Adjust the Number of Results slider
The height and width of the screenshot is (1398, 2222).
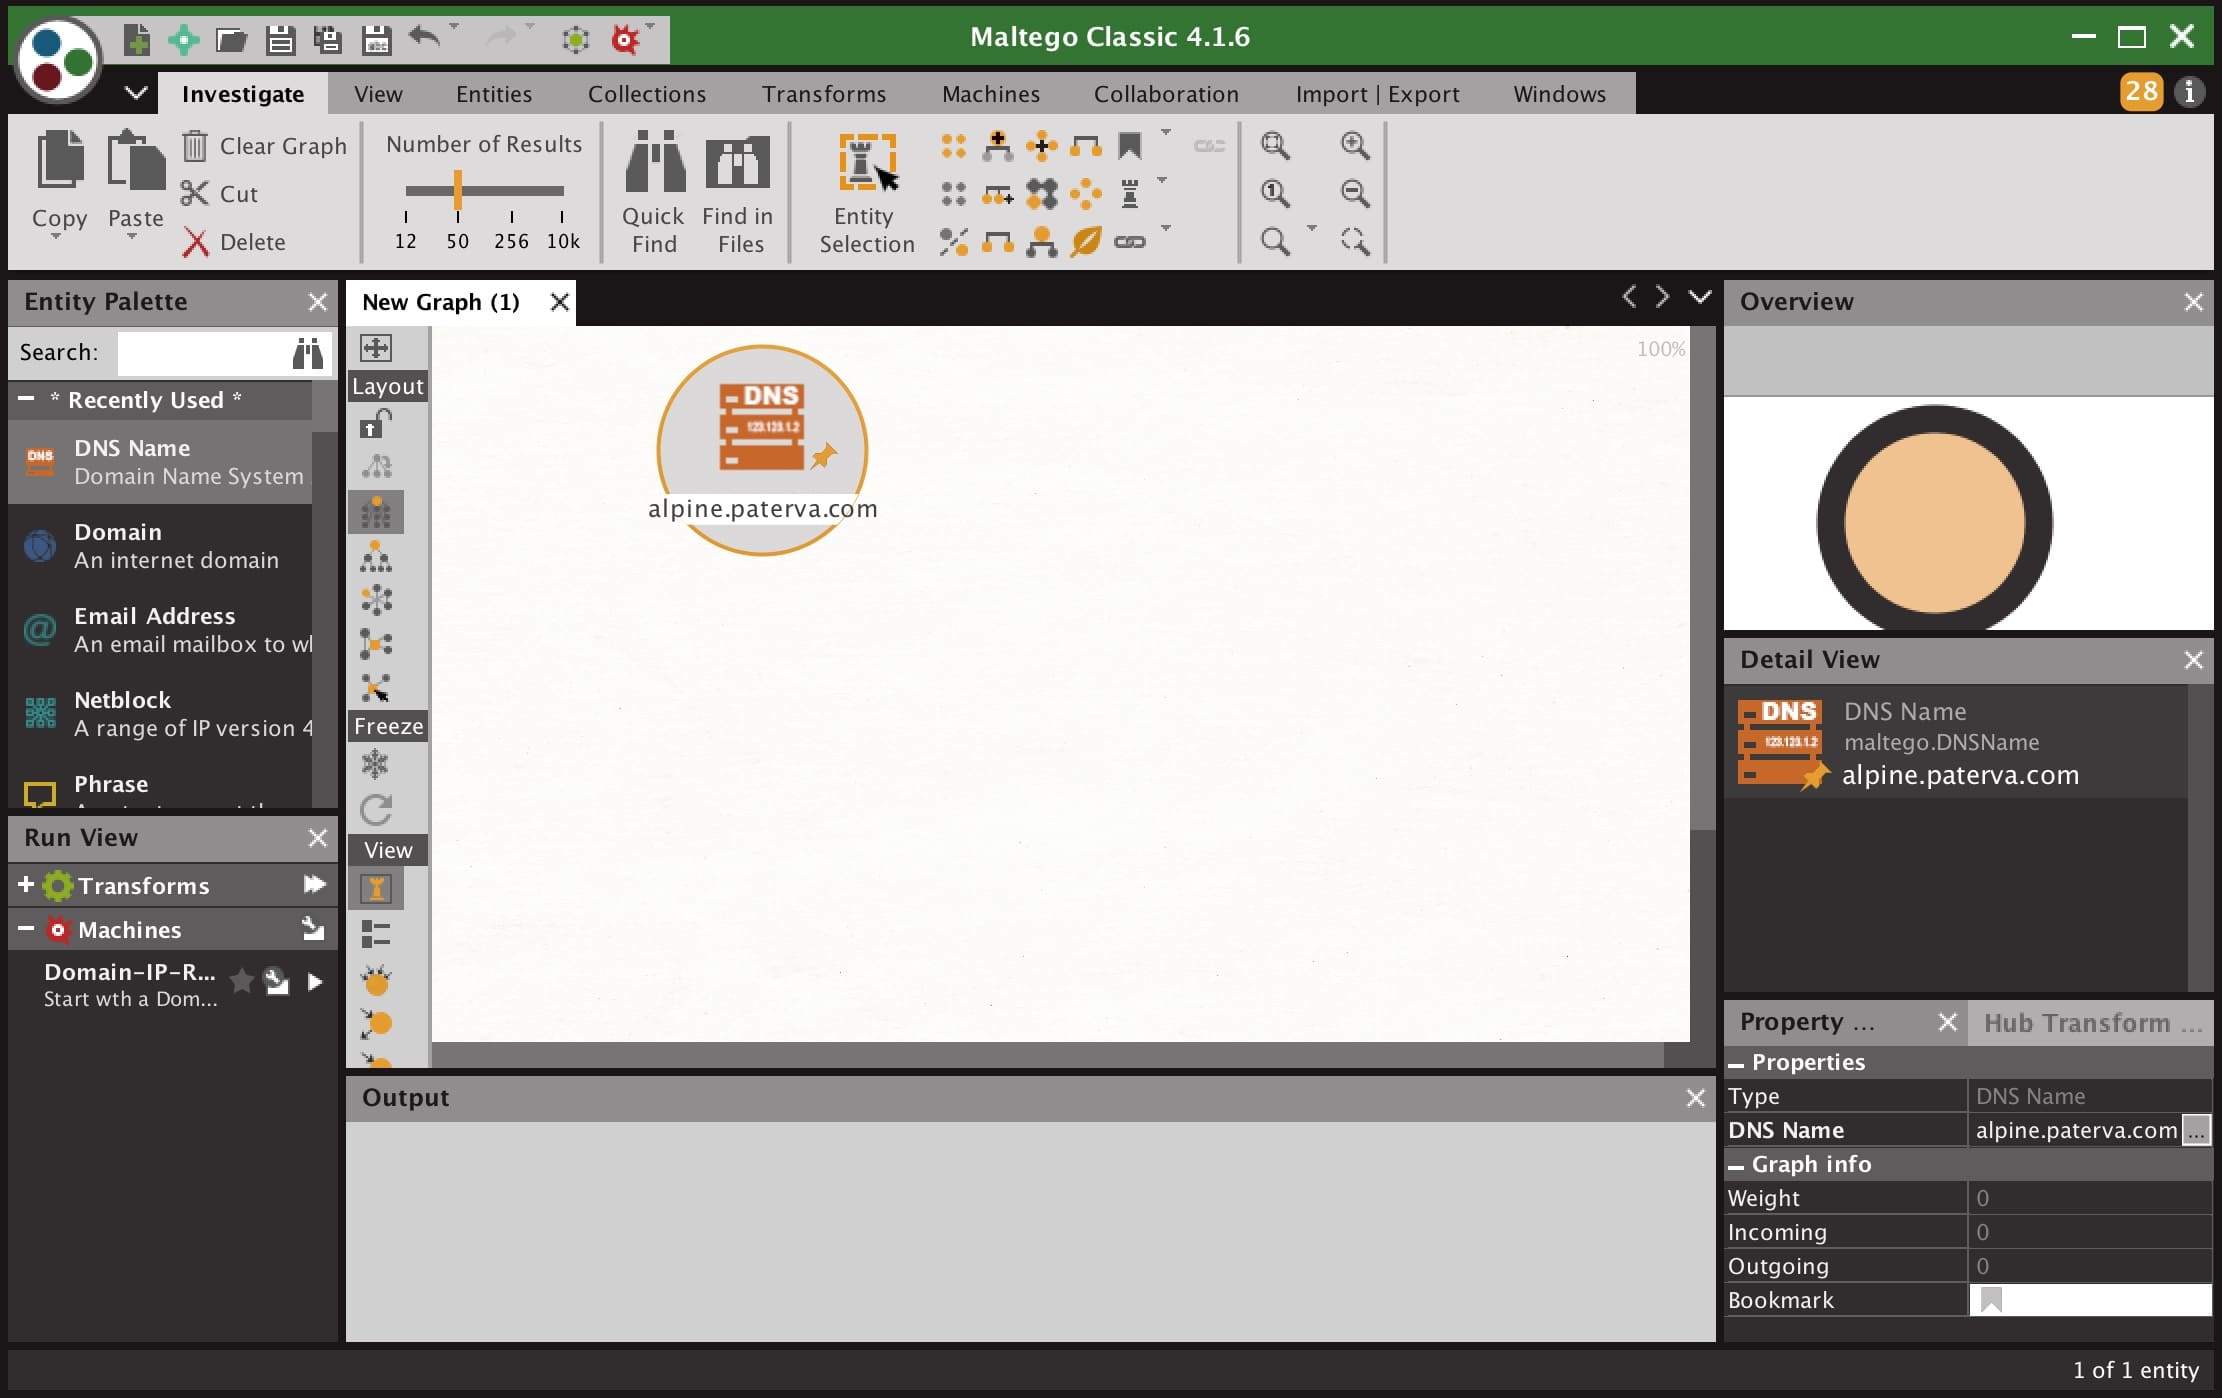[x=457, y=190]
